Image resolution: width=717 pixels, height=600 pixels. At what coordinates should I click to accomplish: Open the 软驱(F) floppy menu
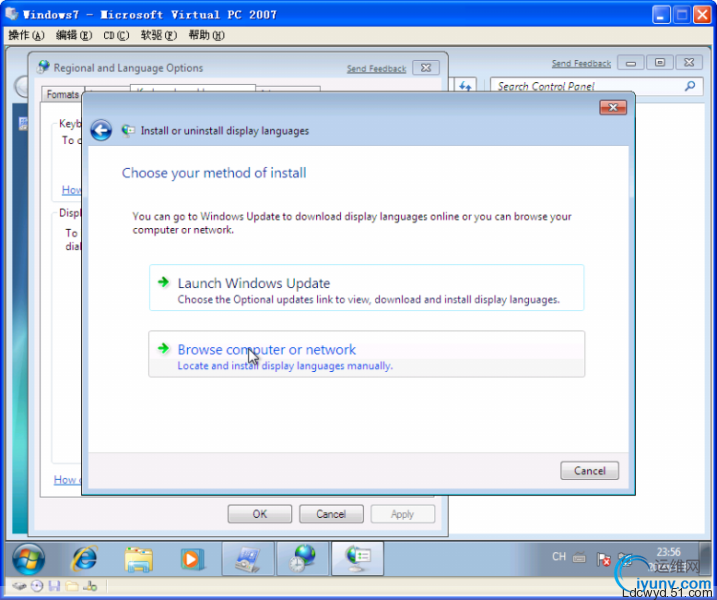point(159,35)
